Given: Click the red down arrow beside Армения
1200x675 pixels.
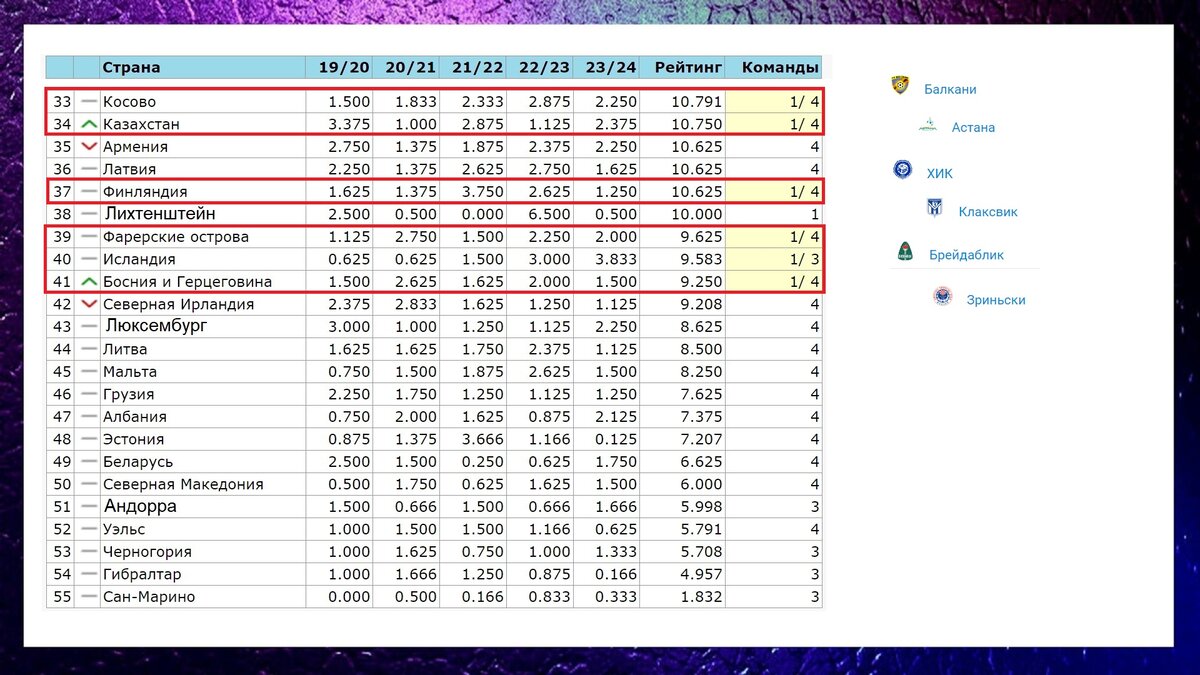Looking at the screenshot, I should pyautogui.click(x=89, y=147).
